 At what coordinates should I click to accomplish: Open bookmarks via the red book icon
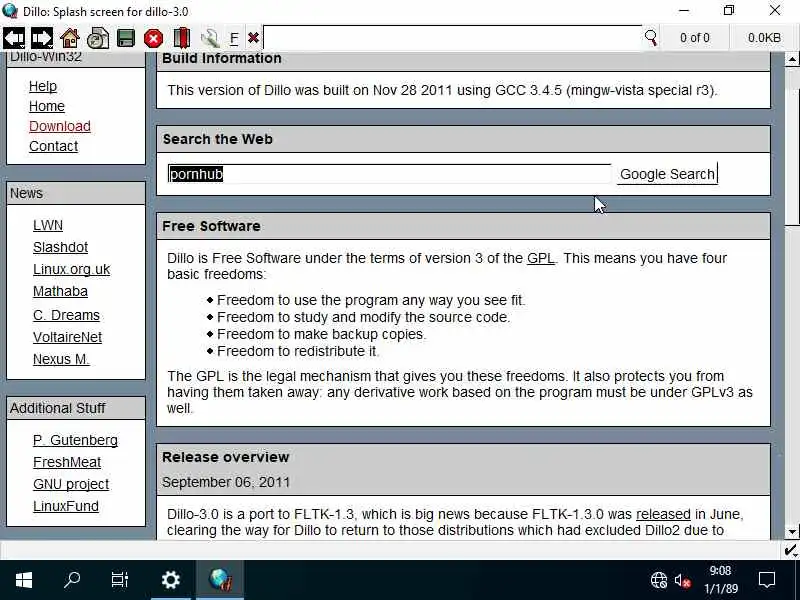182,38
